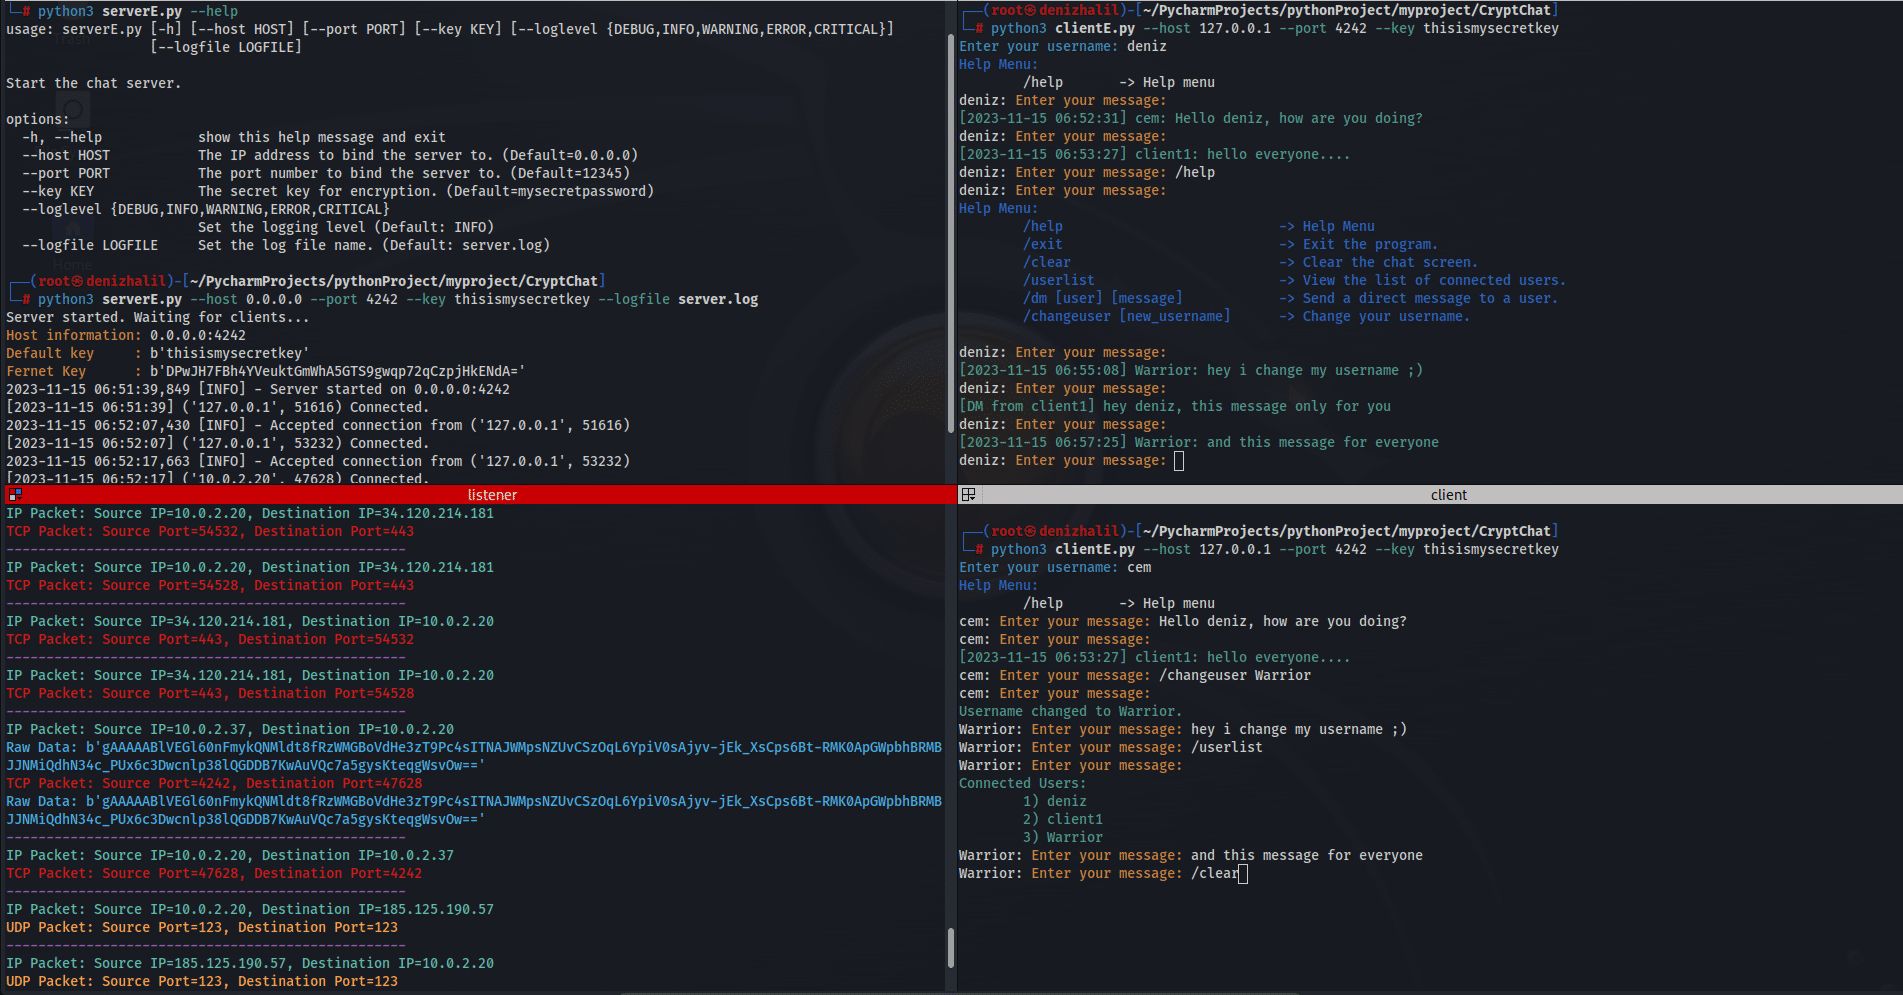
Task: Open the group dropdown arrow on the client pane
Action: point(974,498)
